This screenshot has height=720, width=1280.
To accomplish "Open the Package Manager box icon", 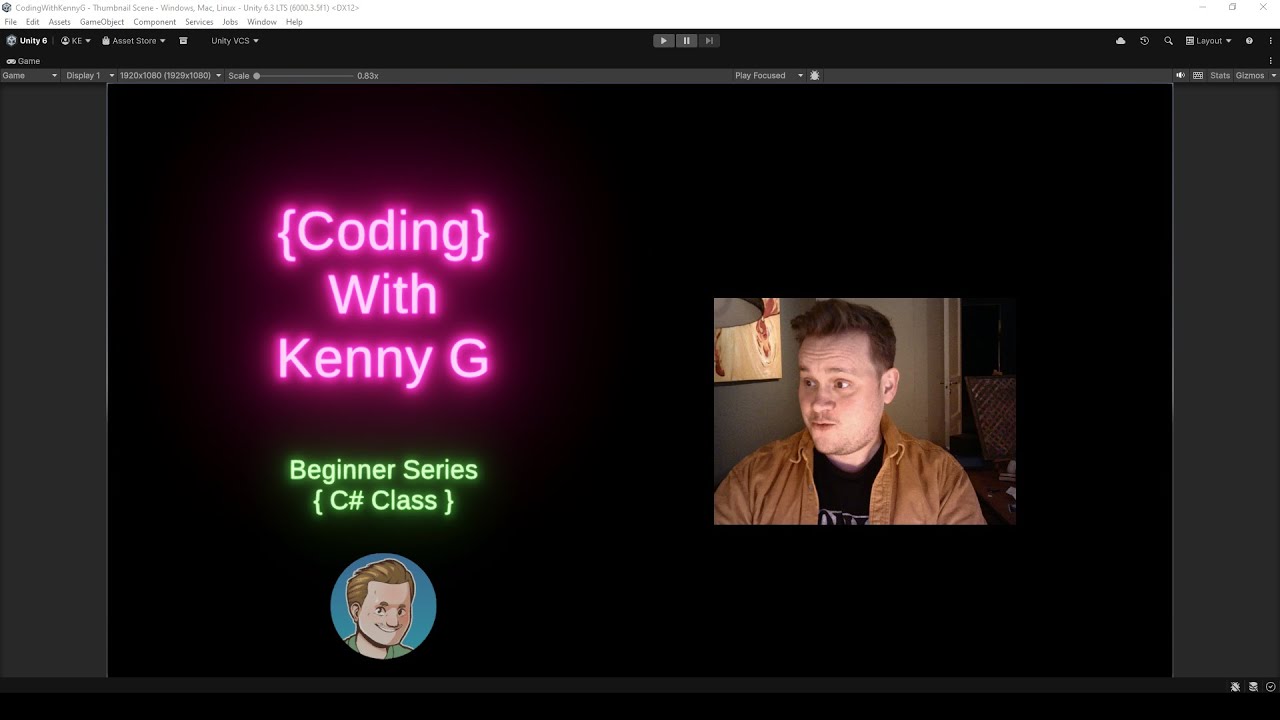I will pyautogui.click(x=183, y=41).
